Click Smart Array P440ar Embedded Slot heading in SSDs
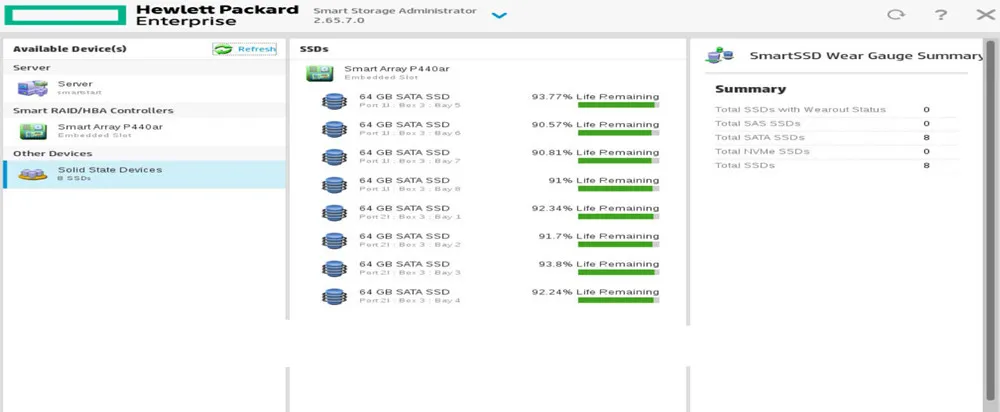 pyautogui.click(x=397, y=73)
